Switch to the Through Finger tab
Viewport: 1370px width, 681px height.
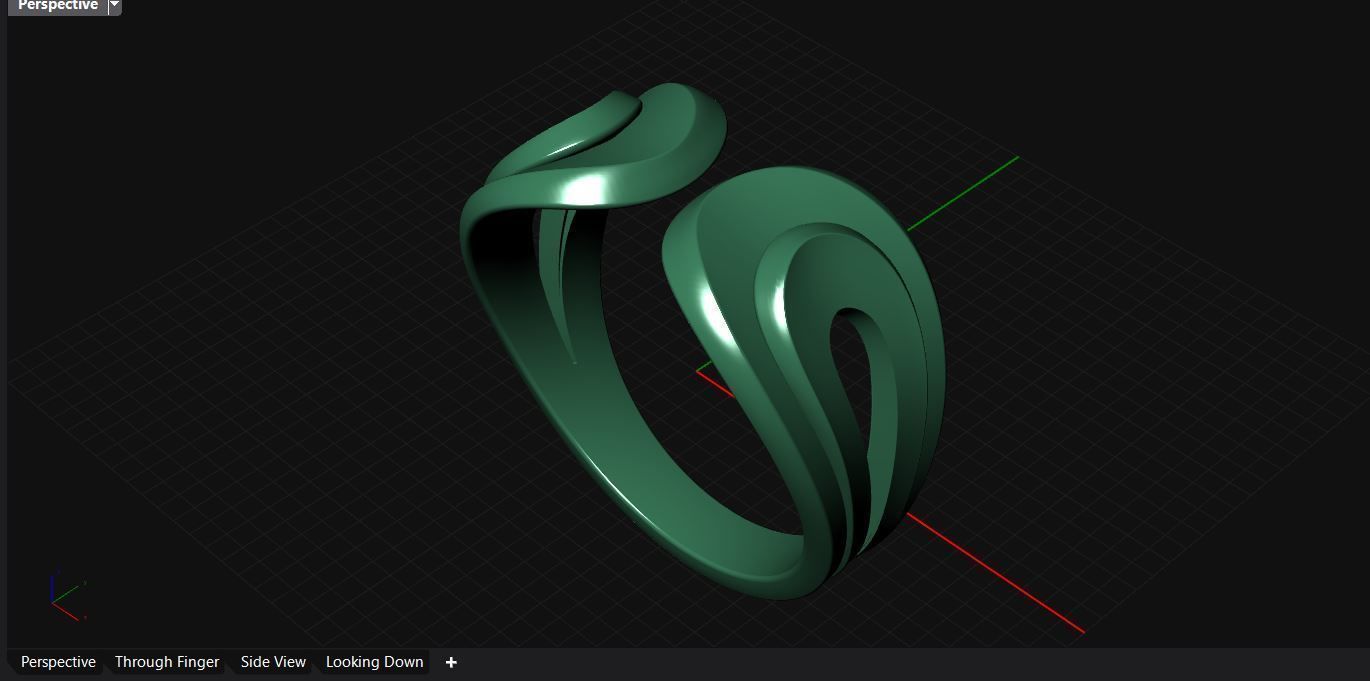167,662
